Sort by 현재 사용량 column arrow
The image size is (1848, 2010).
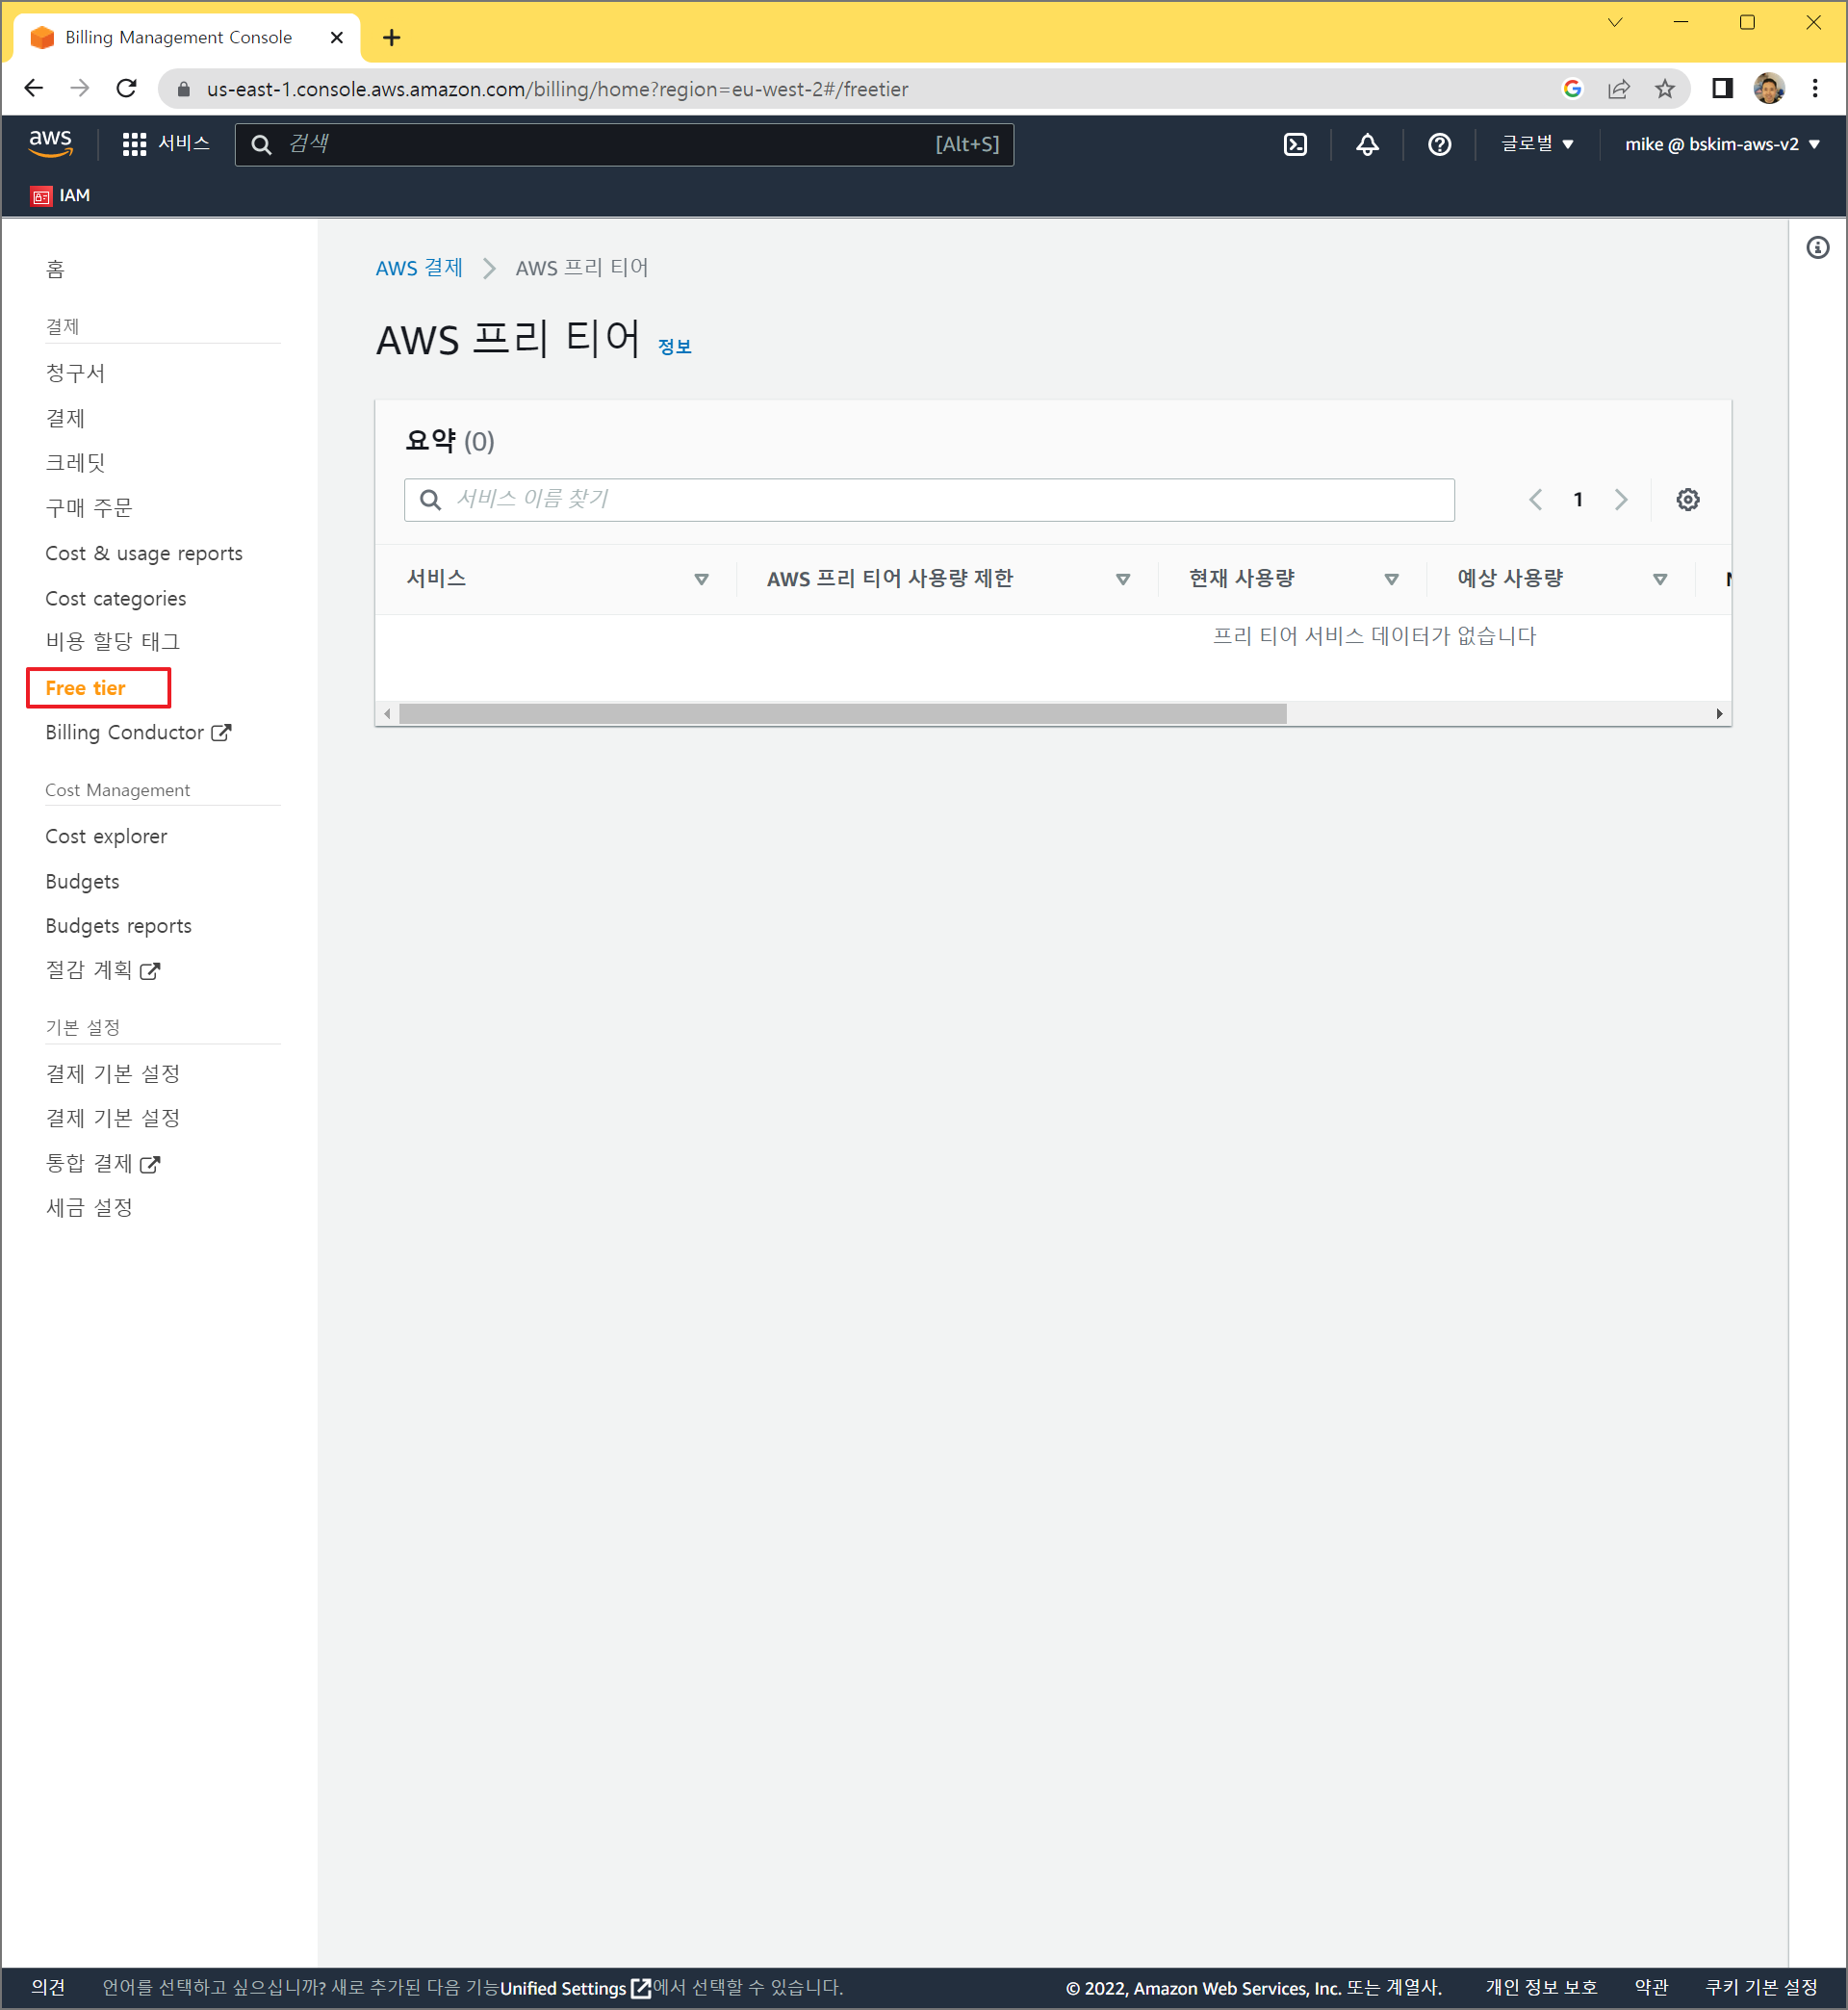[1390, 579]
